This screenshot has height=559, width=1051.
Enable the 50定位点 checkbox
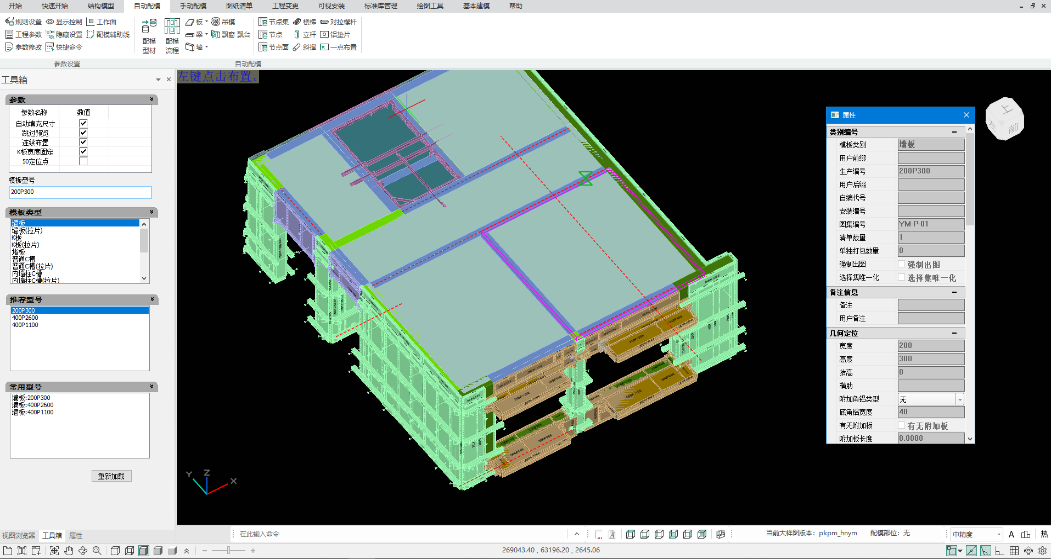[x=83, y=160]
